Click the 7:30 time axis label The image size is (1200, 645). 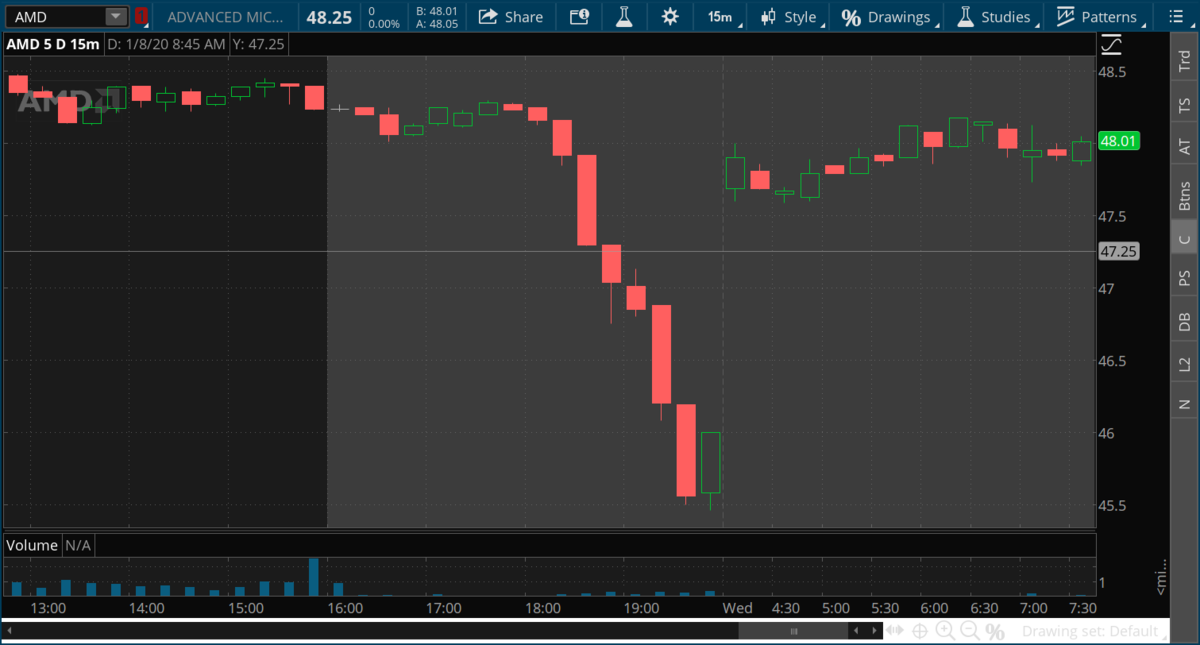[x=1082, y=608]
